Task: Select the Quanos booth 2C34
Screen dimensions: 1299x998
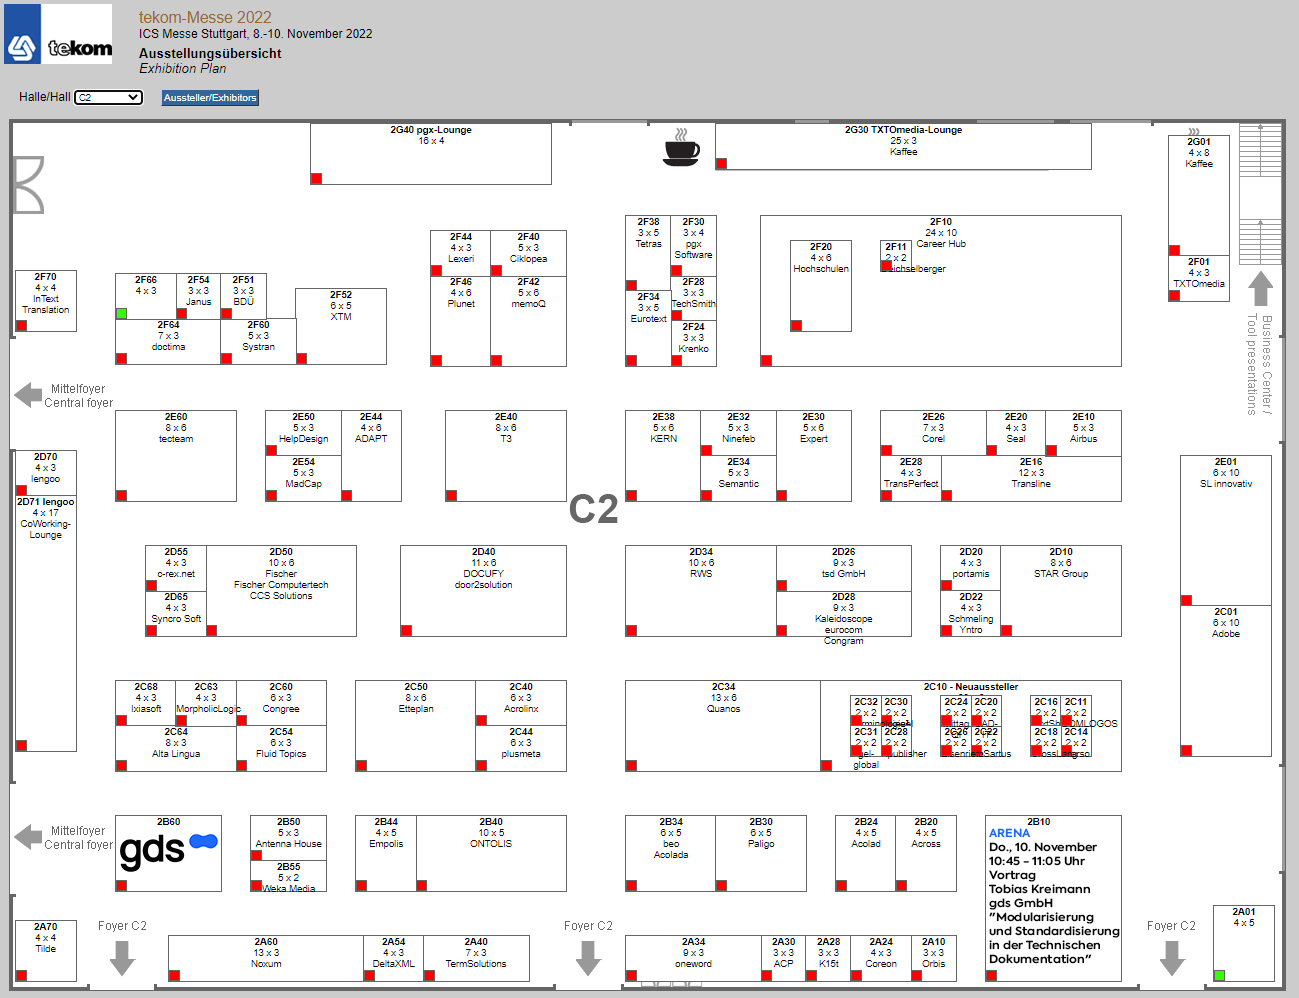Action: (723, 726)
